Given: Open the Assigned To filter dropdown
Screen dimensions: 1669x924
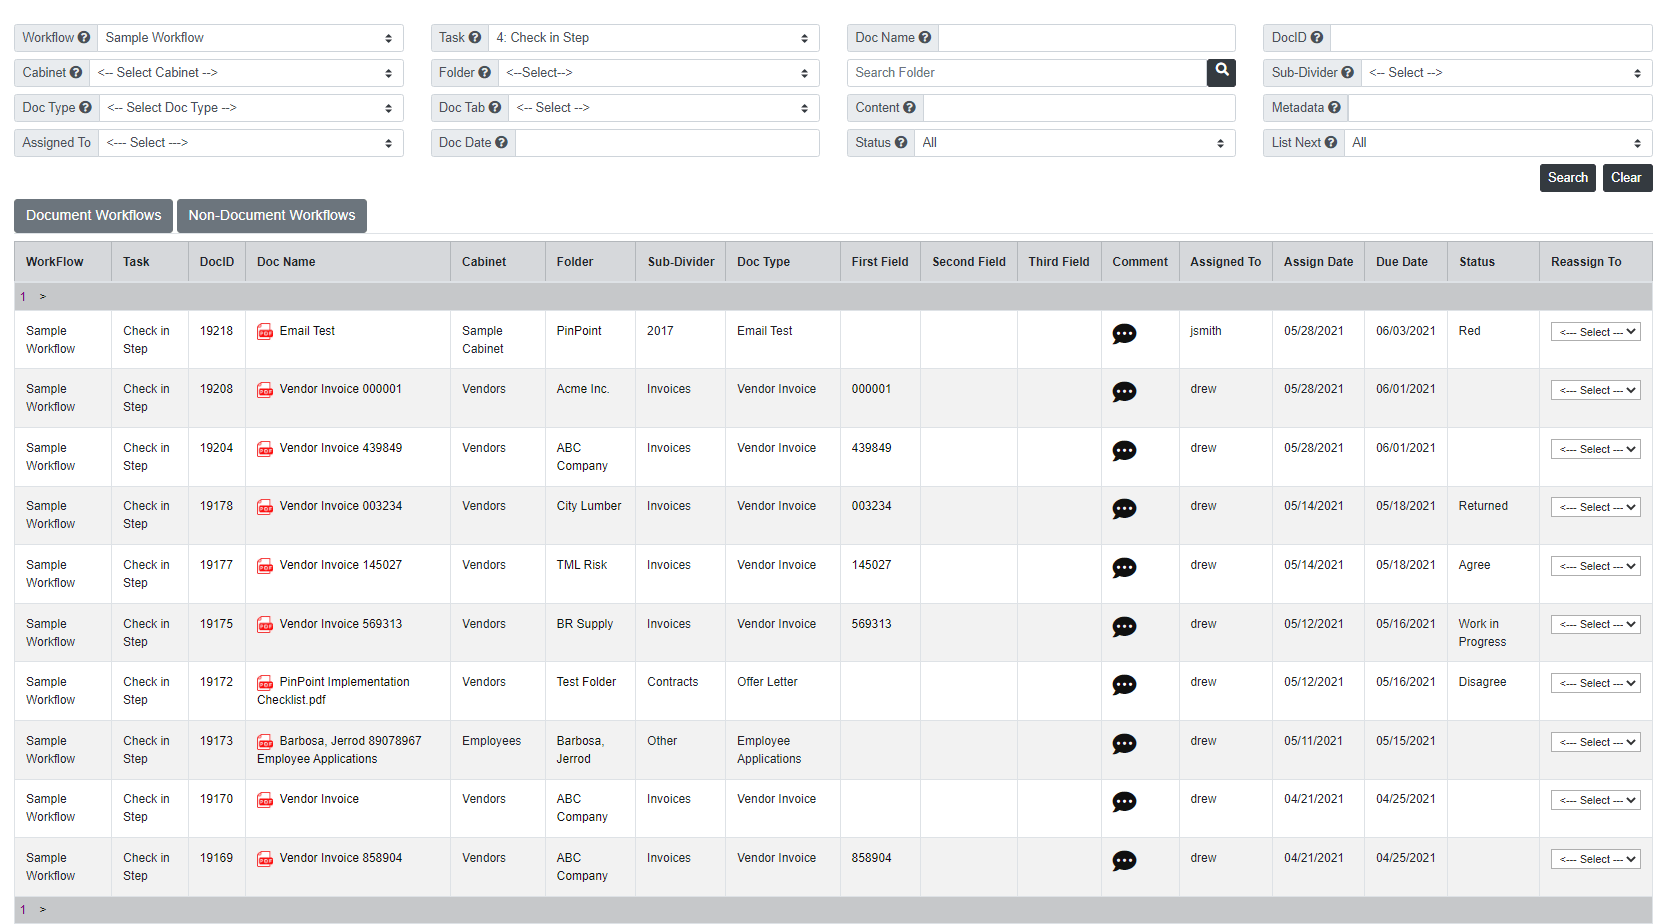Looking at the screenshot, I should (x=251, y=143).
